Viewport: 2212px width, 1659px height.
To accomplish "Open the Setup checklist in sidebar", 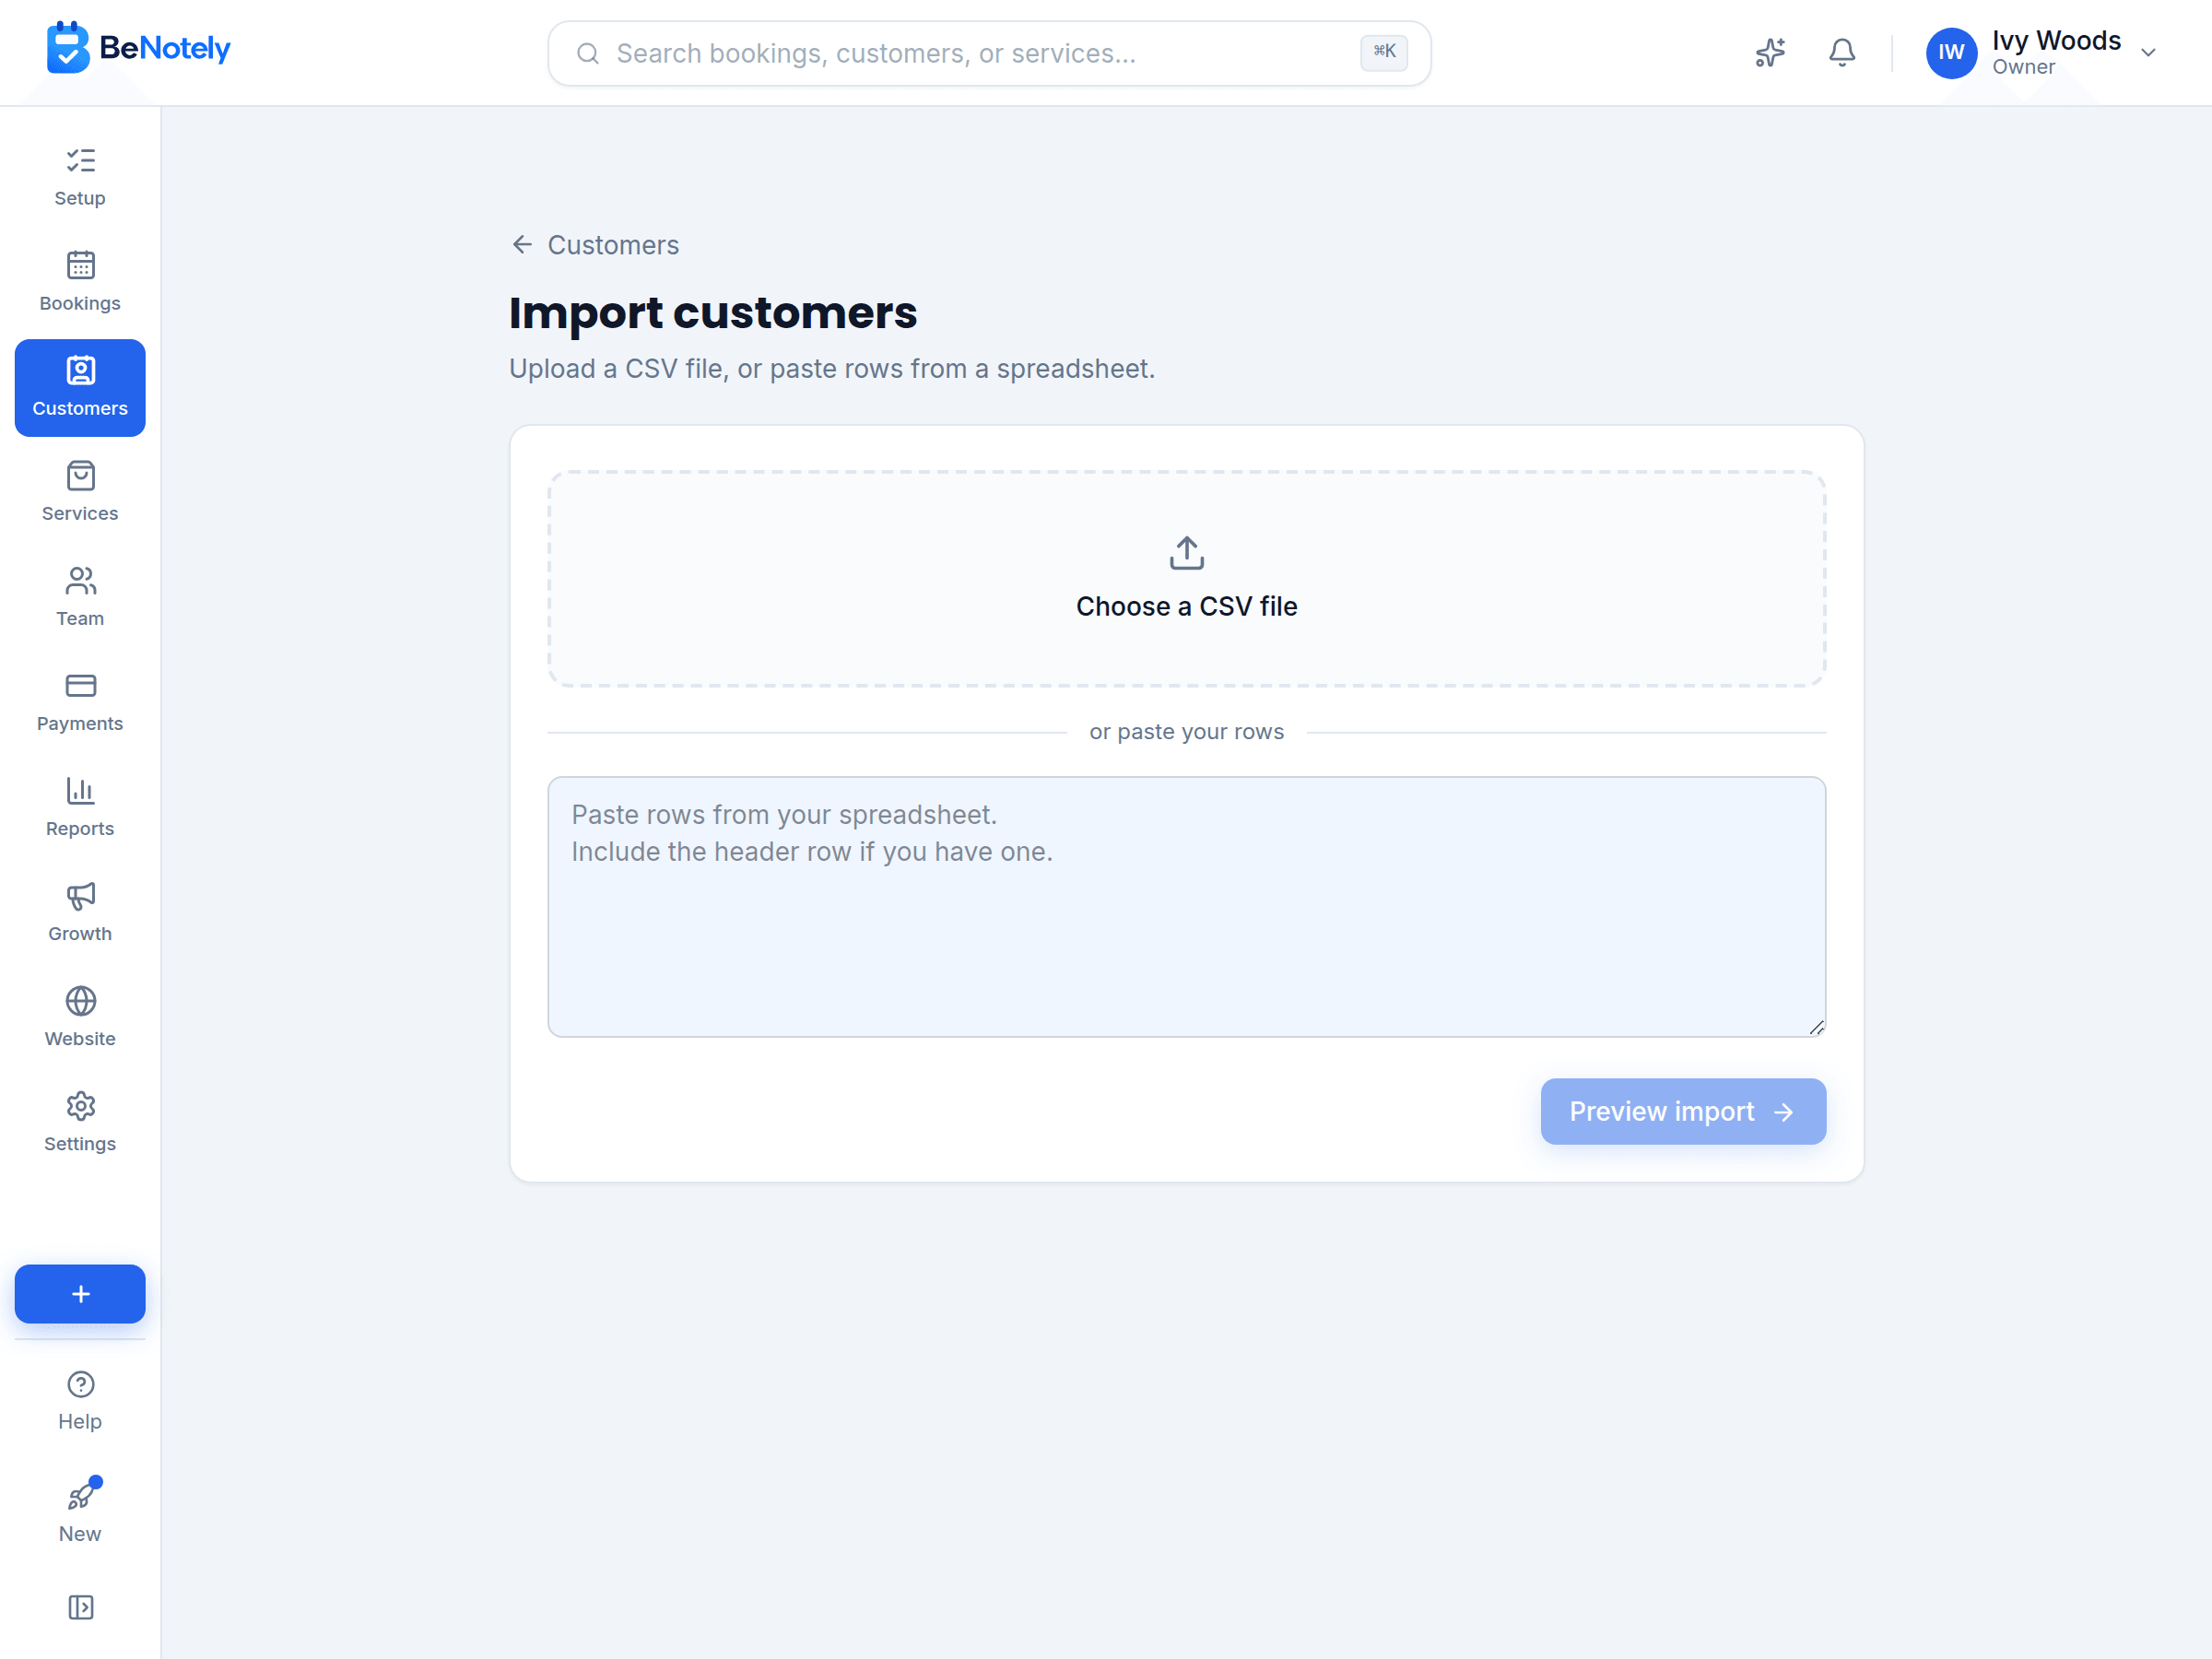I will 80,177.
